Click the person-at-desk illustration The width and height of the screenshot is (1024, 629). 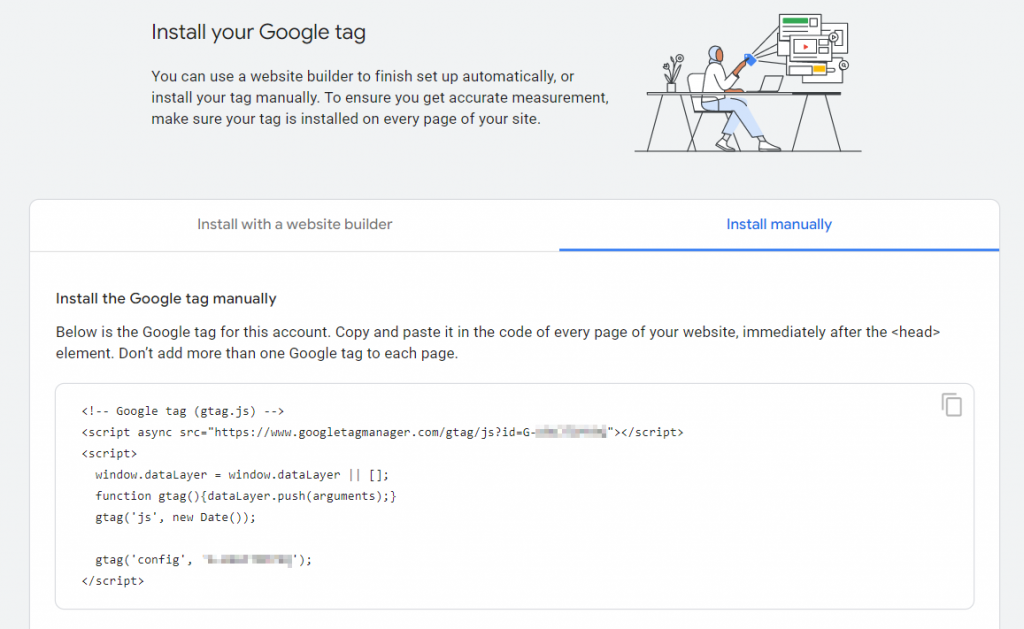click(748, 83)
